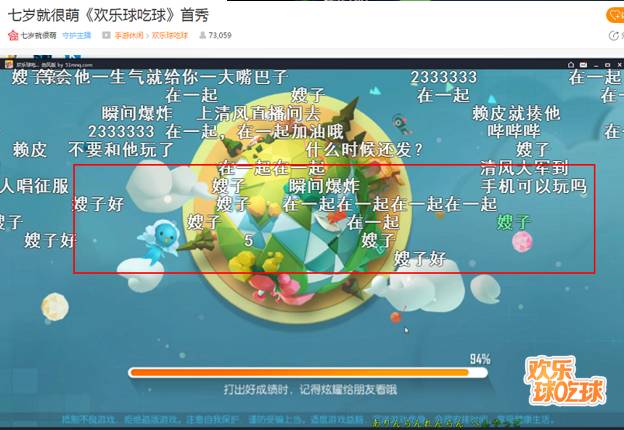Viewport: 624px width, 430px height.
Task: Click the danmaku comment 上清风直播间去
Action: click(x=258, y=113)
